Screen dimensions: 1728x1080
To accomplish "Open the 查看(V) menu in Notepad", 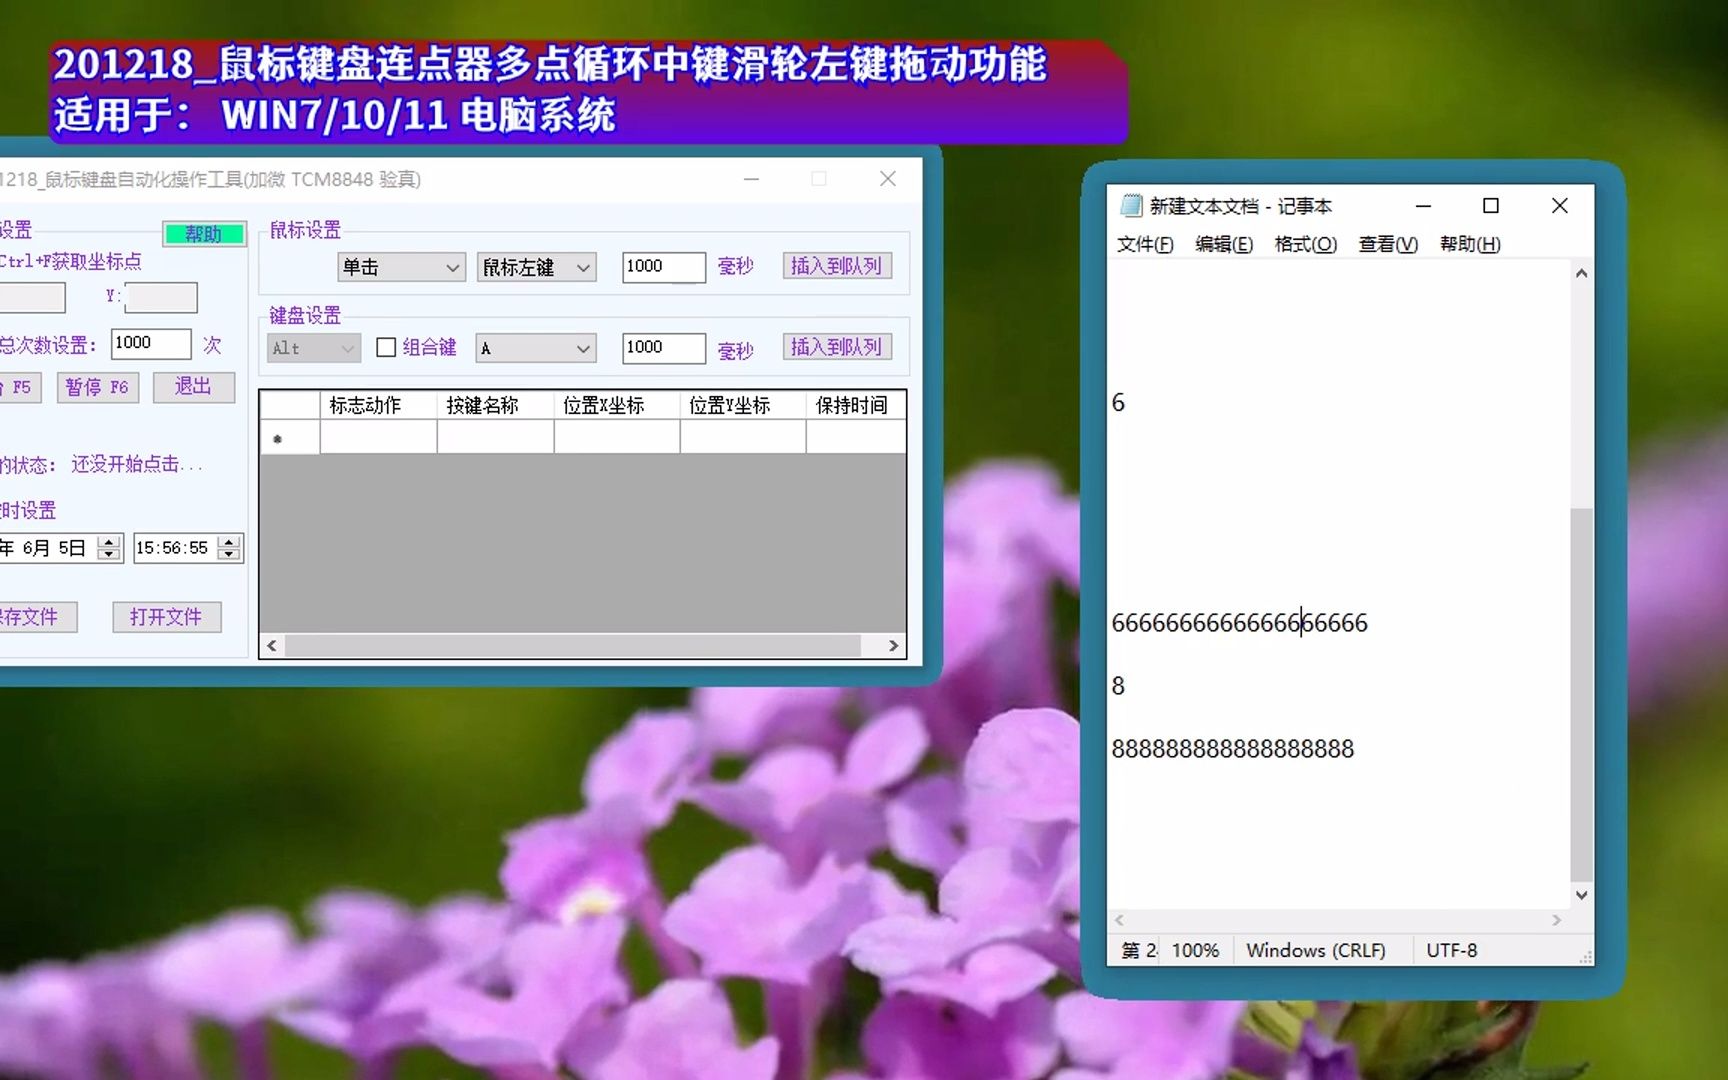I will click(1387, 243).
